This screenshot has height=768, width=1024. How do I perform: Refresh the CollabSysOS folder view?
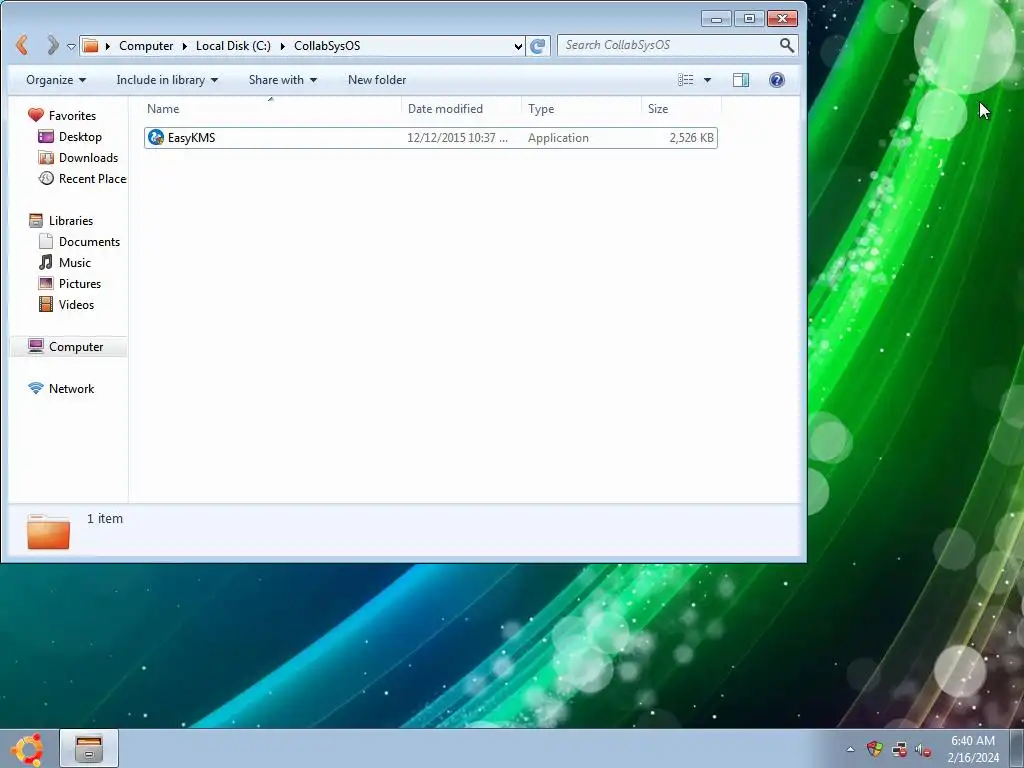tap(537, 46)
